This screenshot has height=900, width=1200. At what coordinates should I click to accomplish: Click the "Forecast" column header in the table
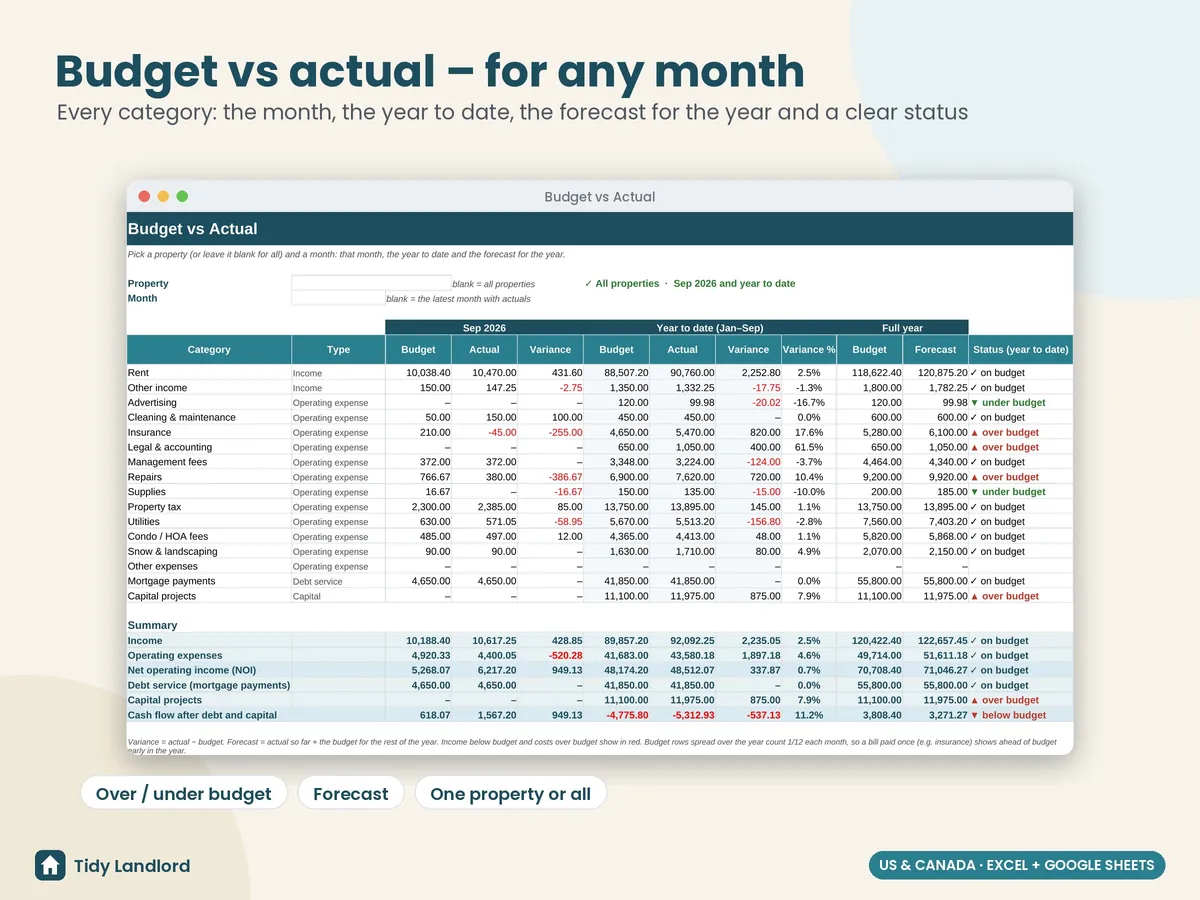(936, 349)
